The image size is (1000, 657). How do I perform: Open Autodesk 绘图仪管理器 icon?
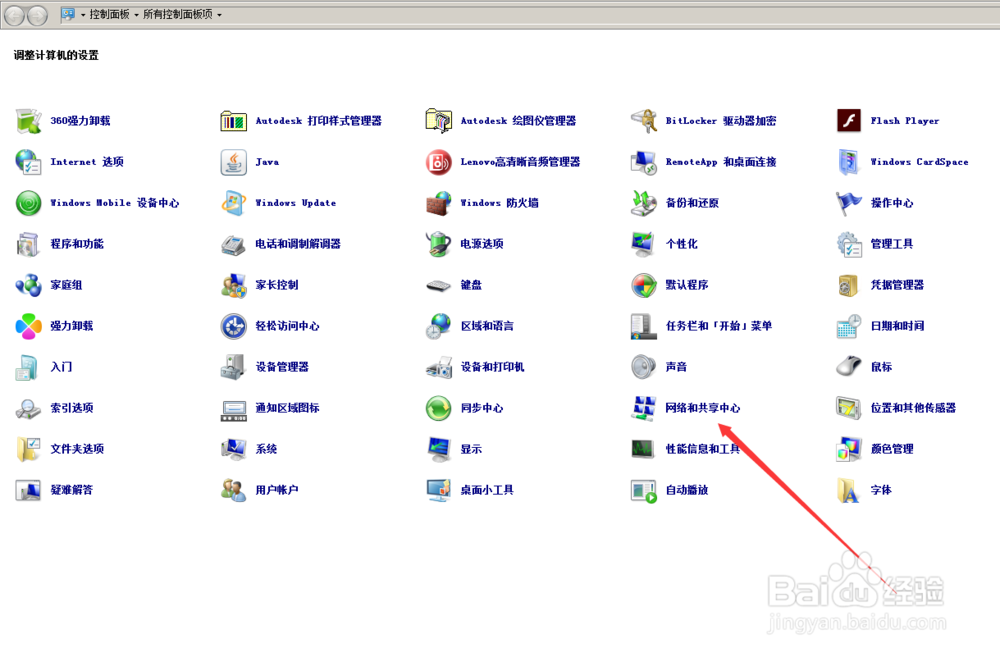coord(439,121)
